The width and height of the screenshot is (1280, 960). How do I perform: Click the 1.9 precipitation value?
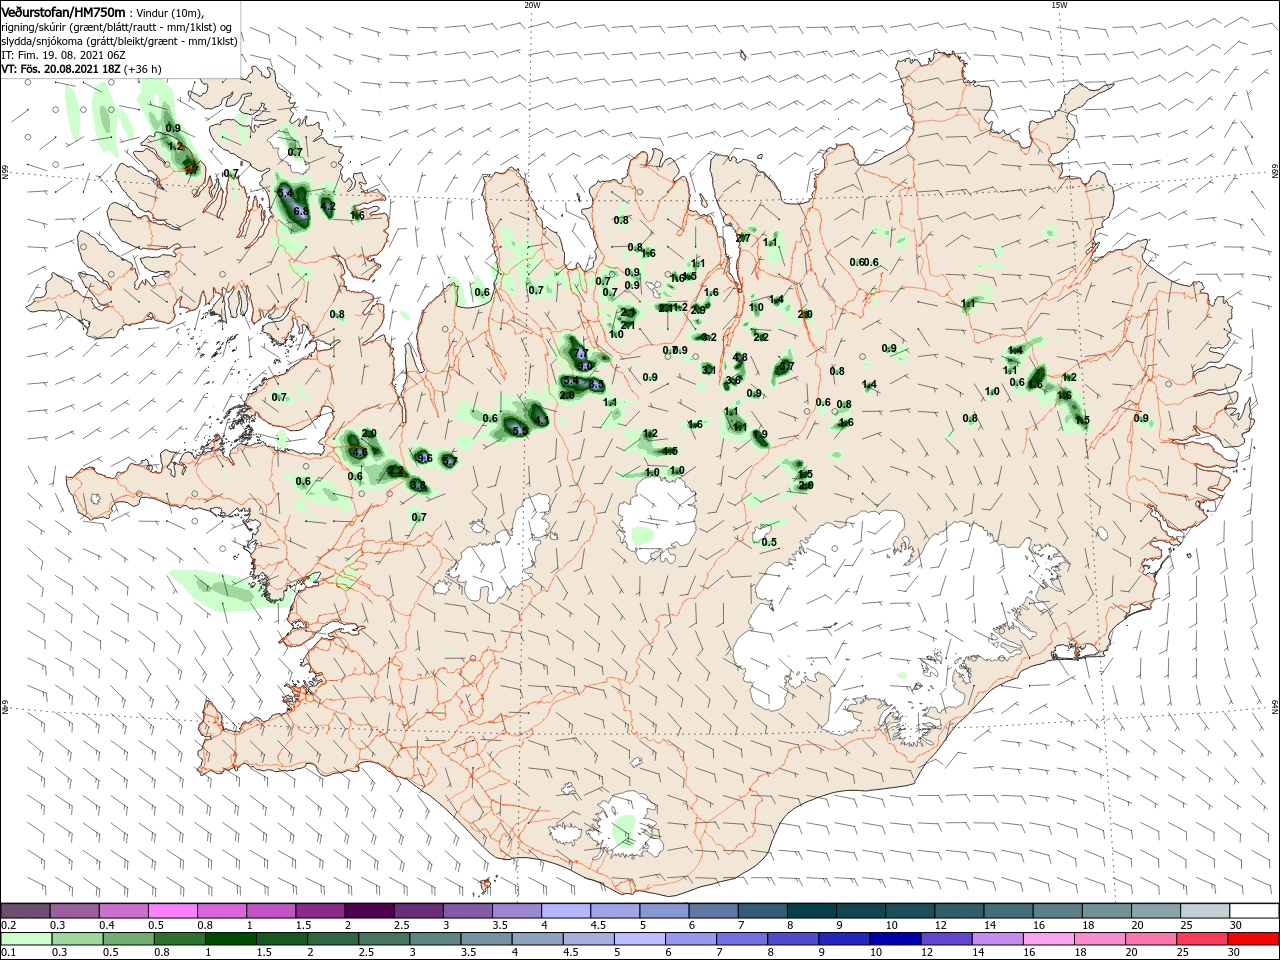click(760, 434)
